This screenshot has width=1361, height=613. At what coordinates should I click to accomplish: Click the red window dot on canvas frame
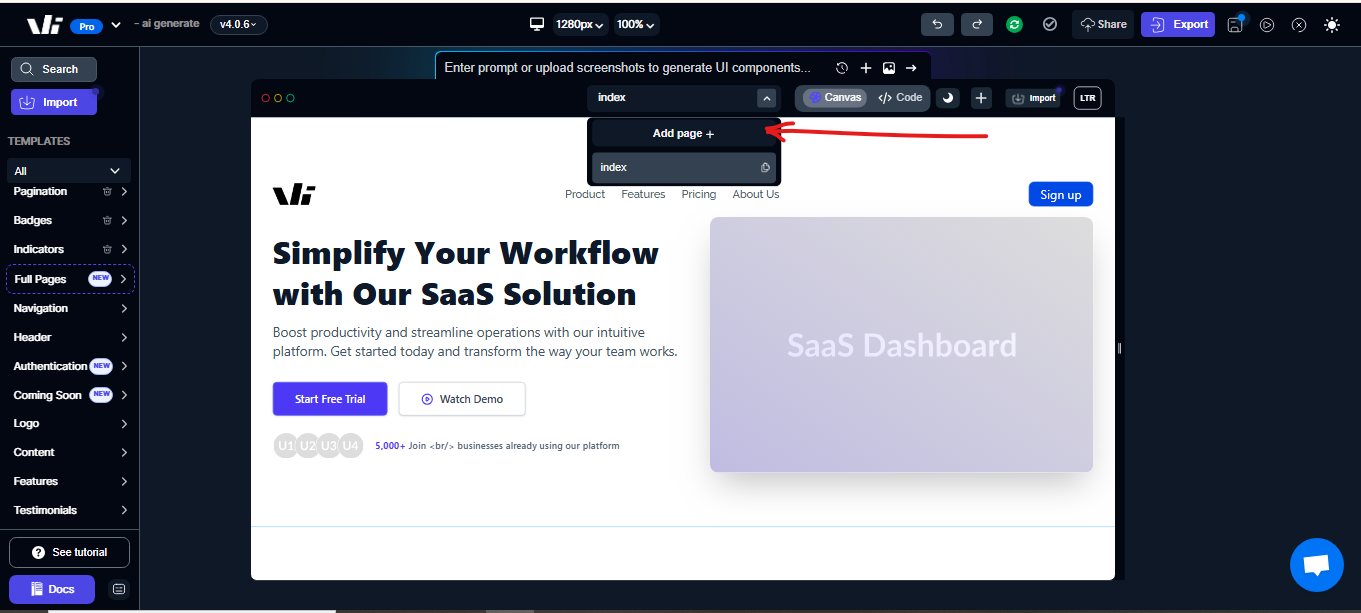pyautogui.click(x=266, y=98)
